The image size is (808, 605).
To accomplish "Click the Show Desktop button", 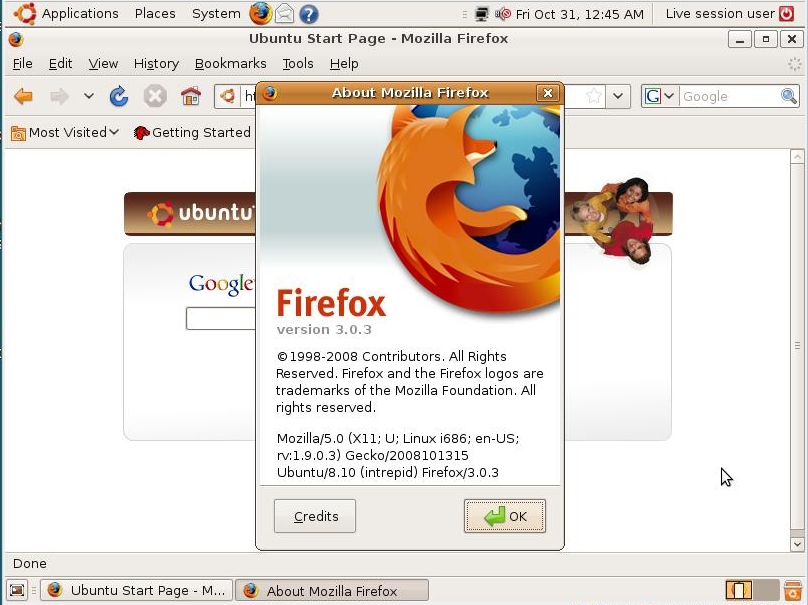I will pos(17,590).
